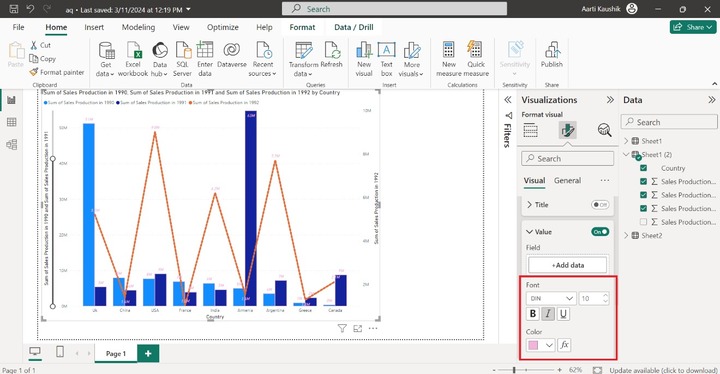Click the +Add data button
This screenshot has height=374, width=720.
tap(568, 265)
